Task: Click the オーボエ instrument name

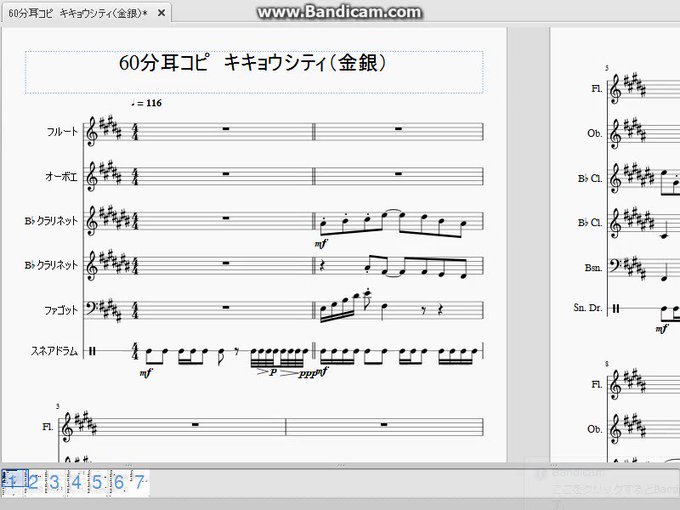Action: [62, 177]
